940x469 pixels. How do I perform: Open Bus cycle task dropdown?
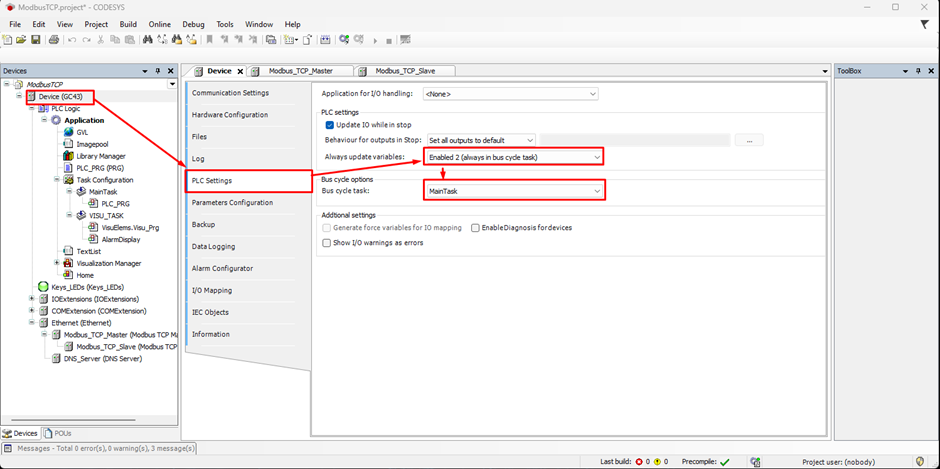pyautogui.click(x=514, y=191)
